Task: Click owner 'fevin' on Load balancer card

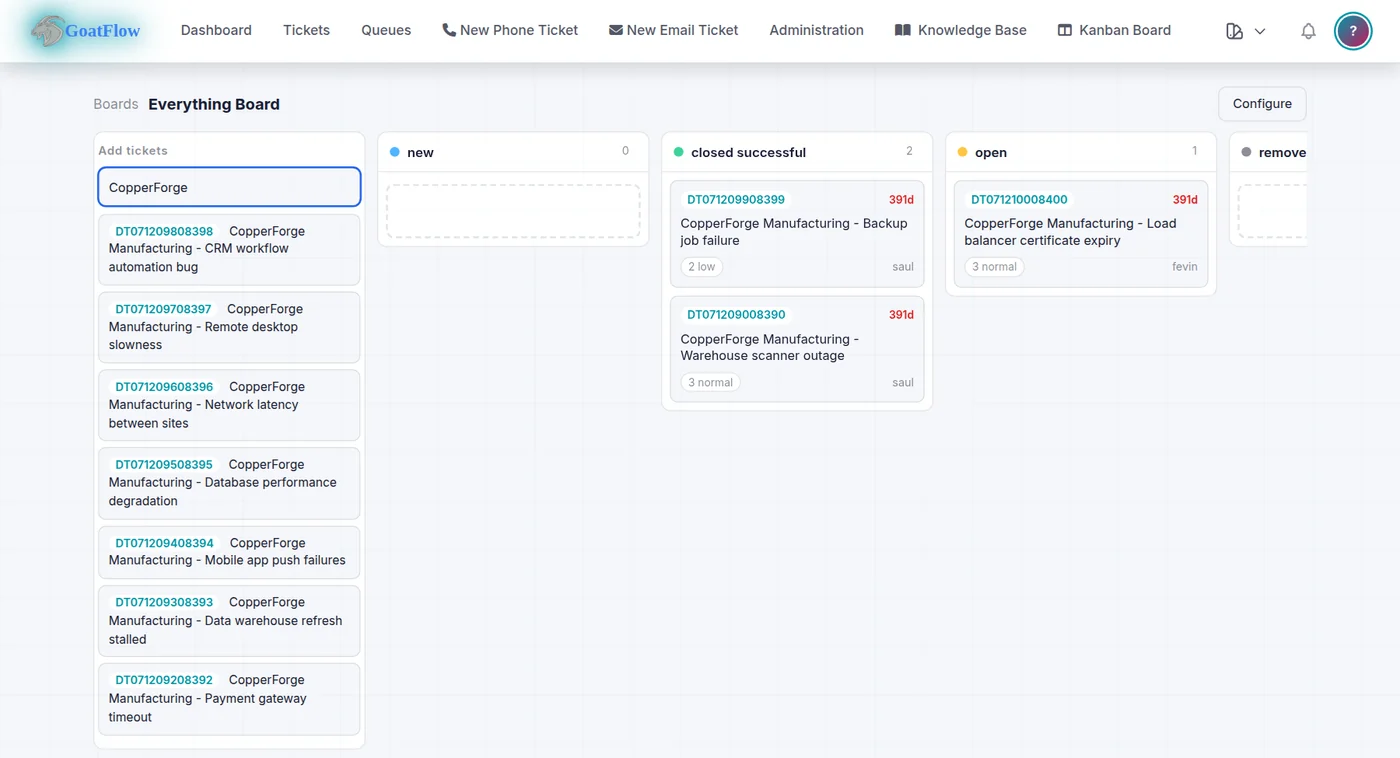Action: (x=1185, y=267)
